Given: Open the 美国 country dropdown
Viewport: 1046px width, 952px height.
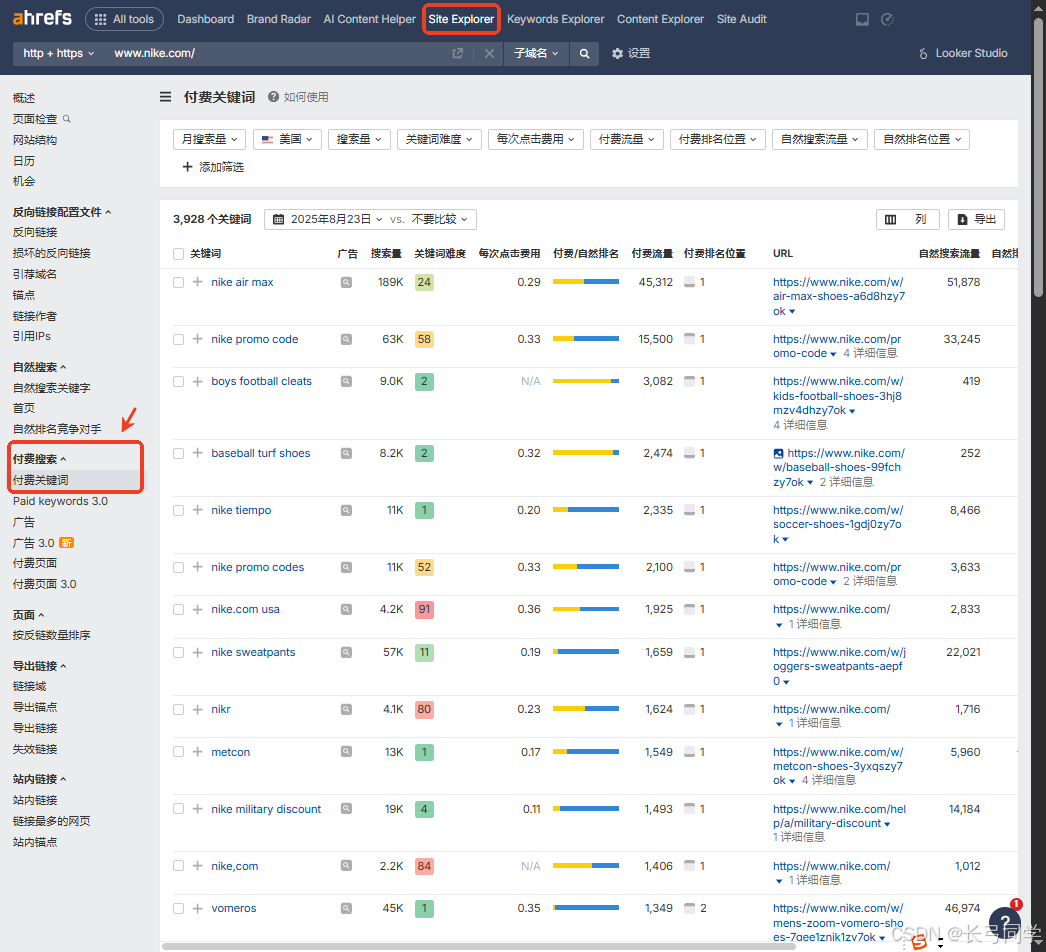Looking at the screenshot, I should [x=288, y=139].
